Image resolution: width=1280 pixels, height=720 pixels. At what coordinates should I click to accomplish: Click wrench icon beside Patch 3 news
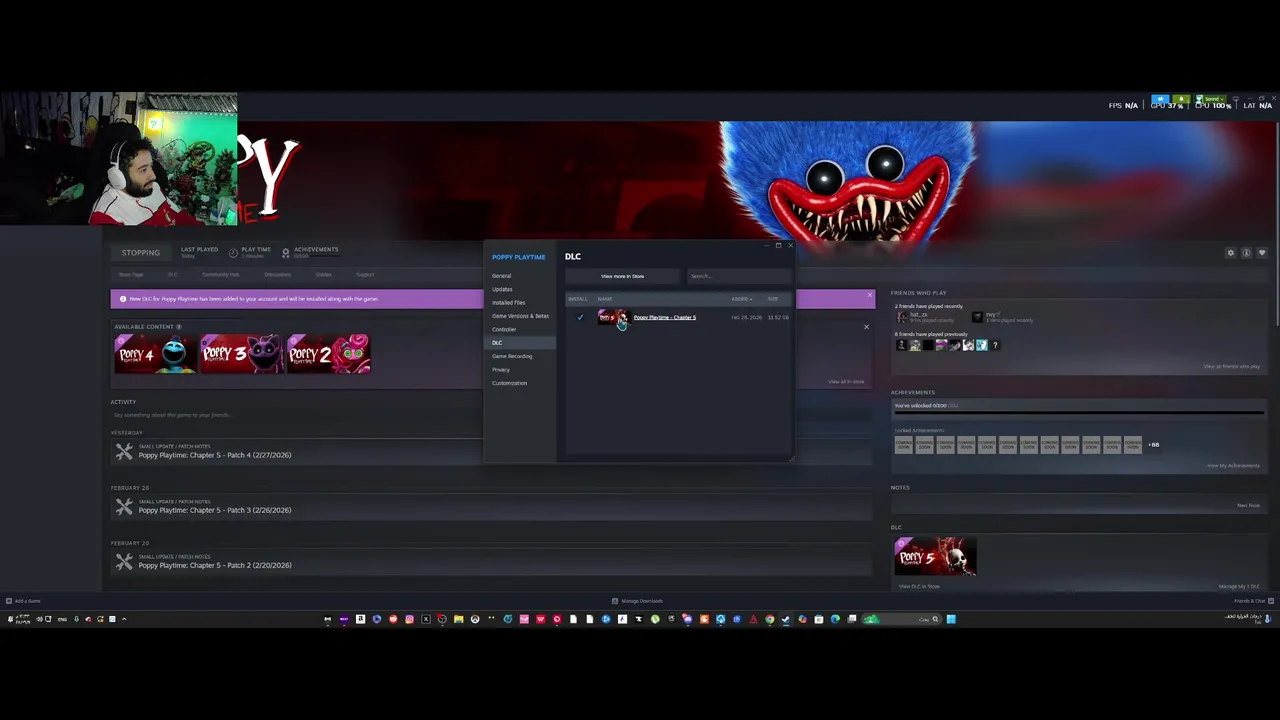point(124,507)
